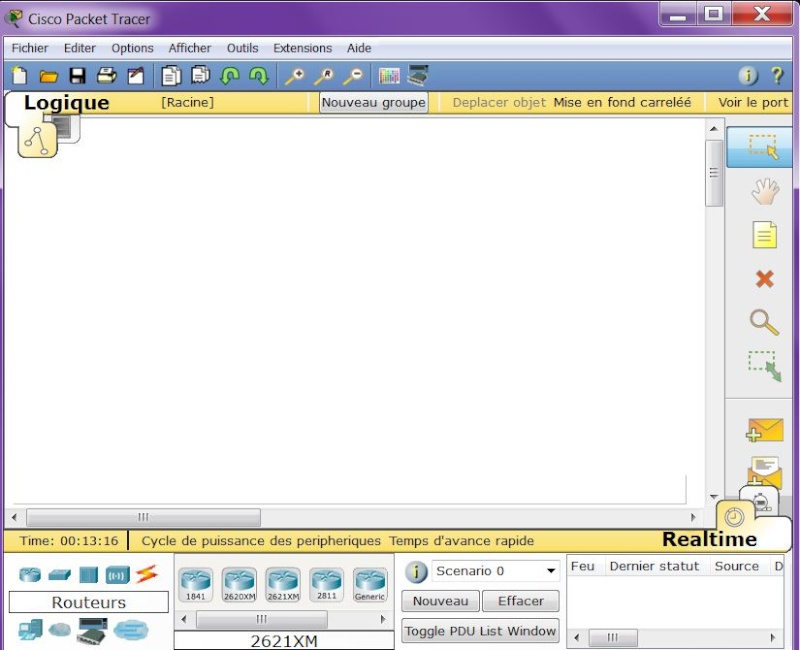The height and width of the screenshot is (650, 800).
Task: Pick the 1841 router
Action: (x=195, y=585)
